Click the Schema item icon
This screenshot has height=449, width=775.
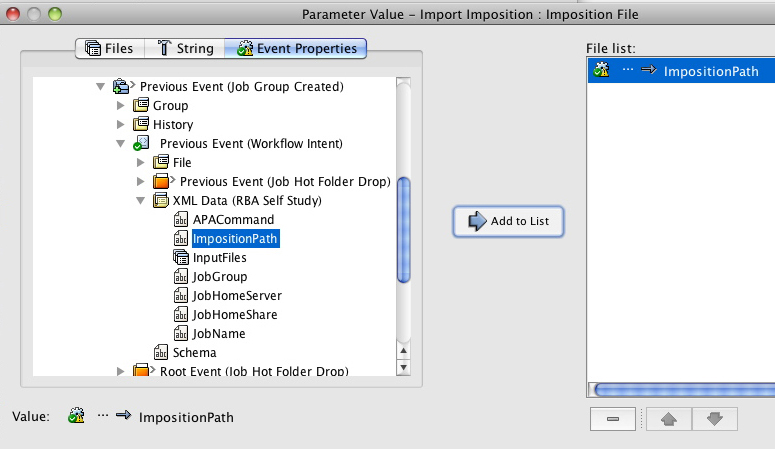point(161,352)
